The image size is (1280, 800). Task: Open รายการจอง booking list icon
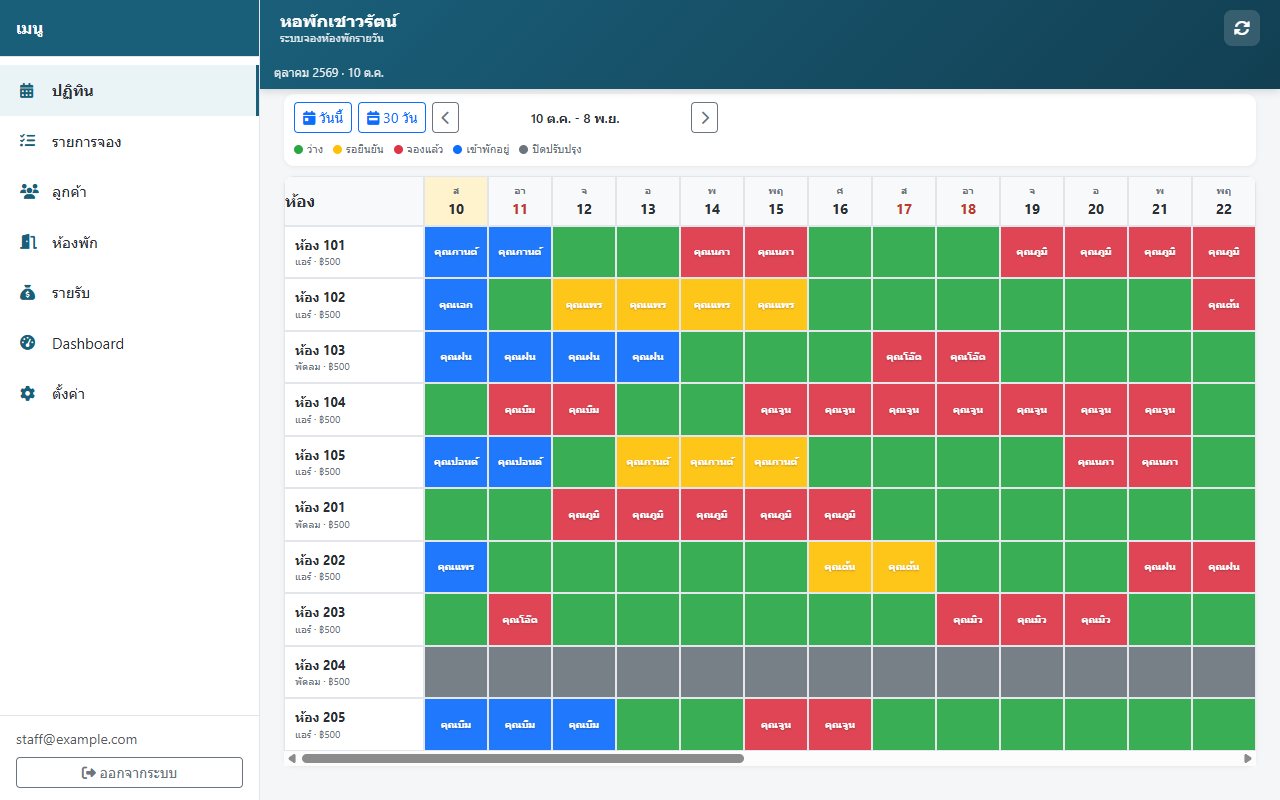[28, 141]
